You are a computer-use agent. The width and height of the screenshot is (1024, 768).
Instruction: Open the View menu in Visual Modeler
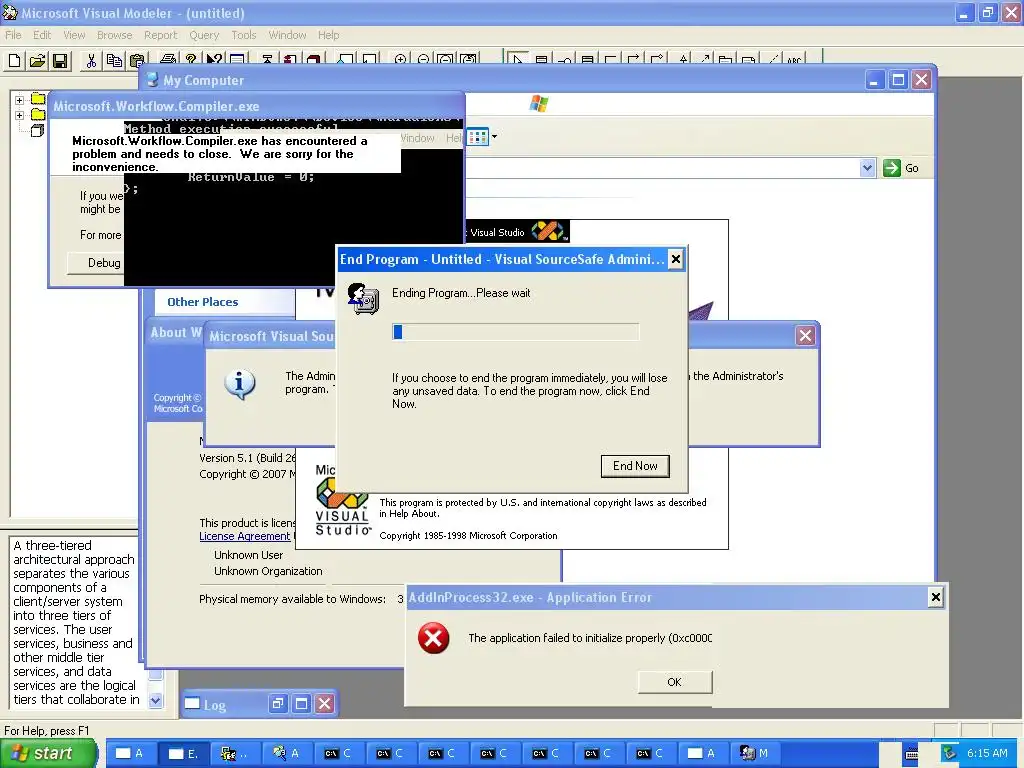coord(74,35)
